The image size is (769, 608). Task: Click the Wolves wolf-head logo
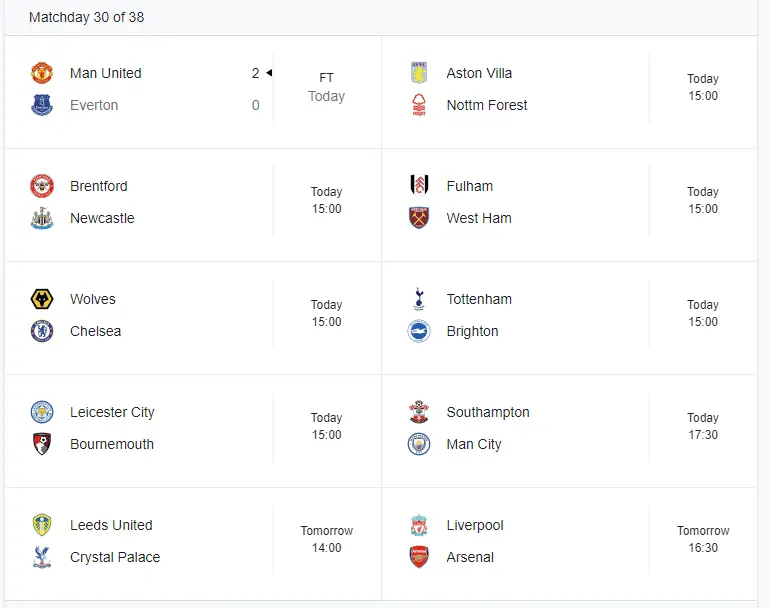(42, 299)
